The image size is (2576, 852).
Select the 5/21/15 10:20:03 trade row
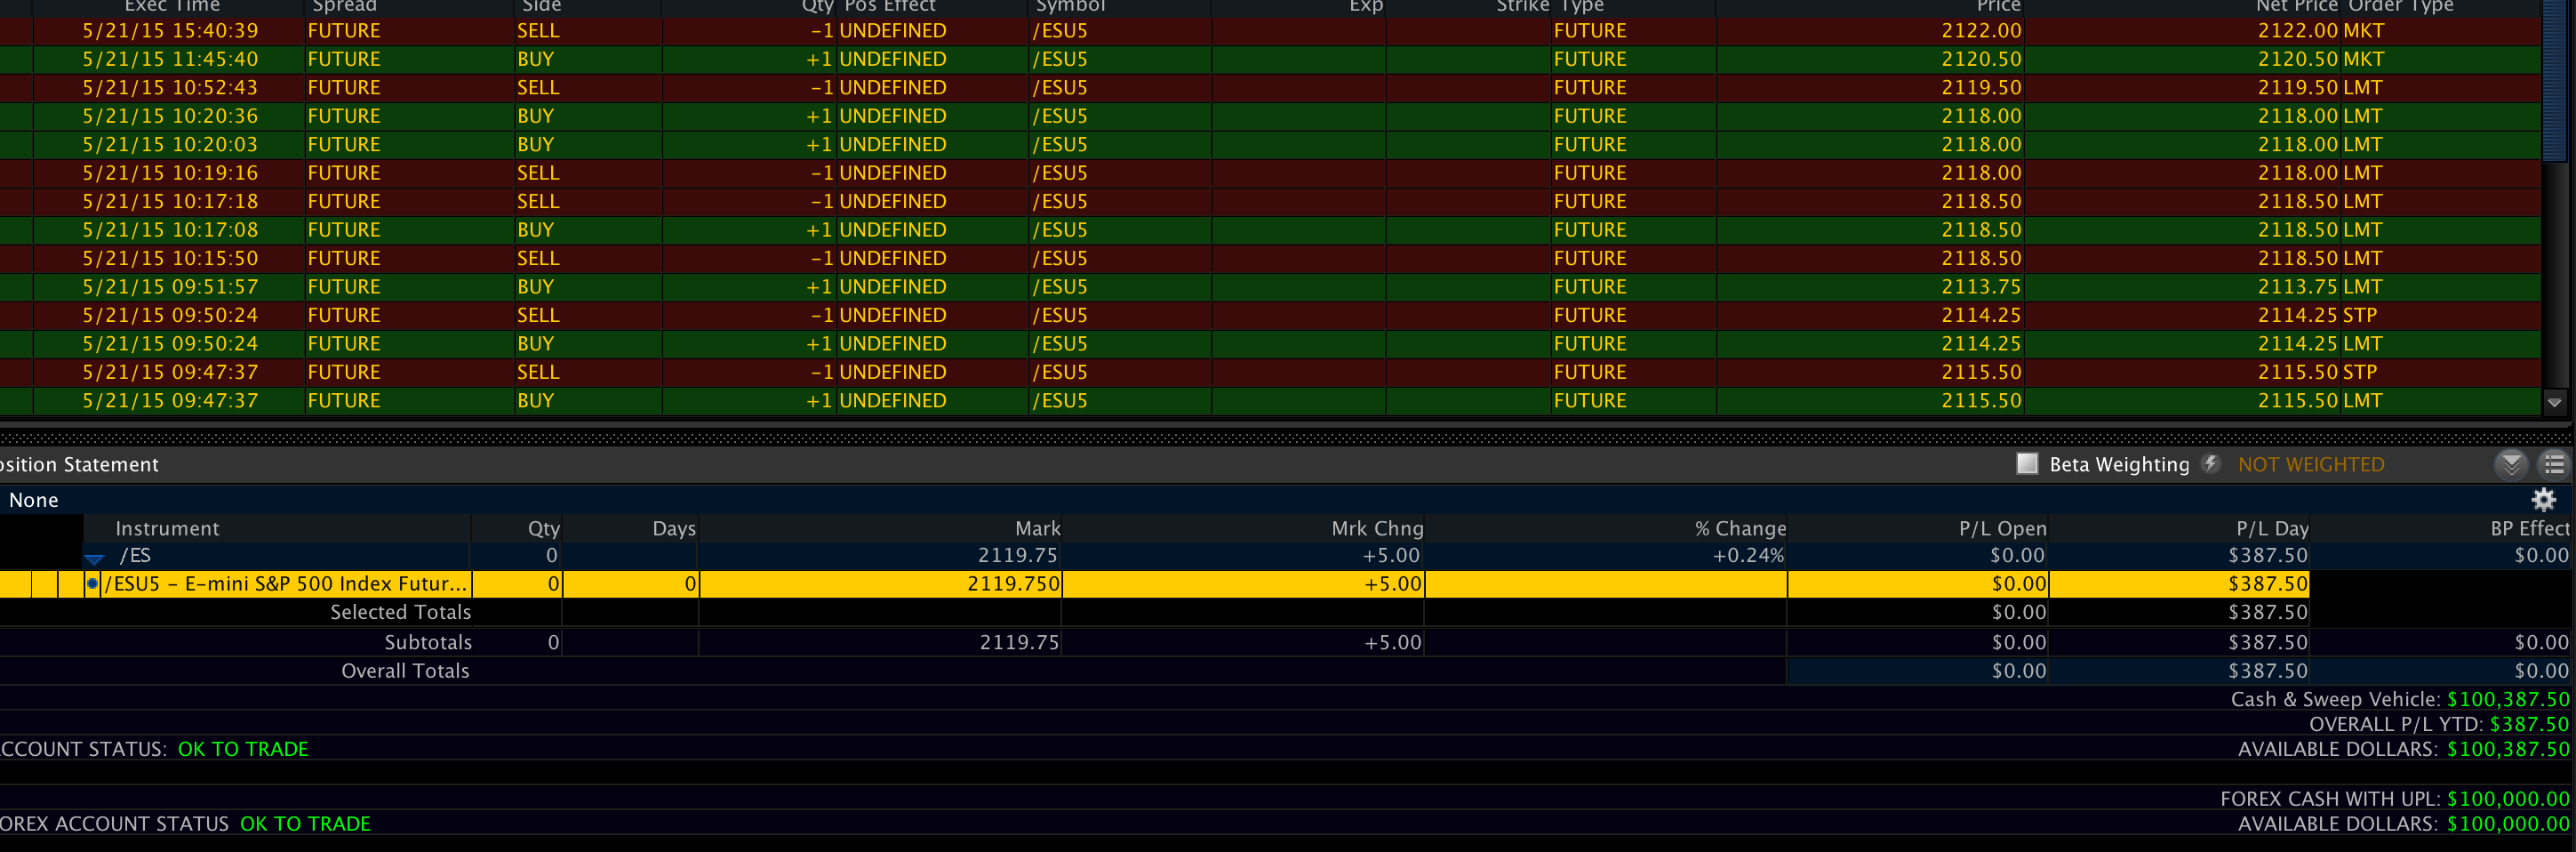coord(1270,145)
